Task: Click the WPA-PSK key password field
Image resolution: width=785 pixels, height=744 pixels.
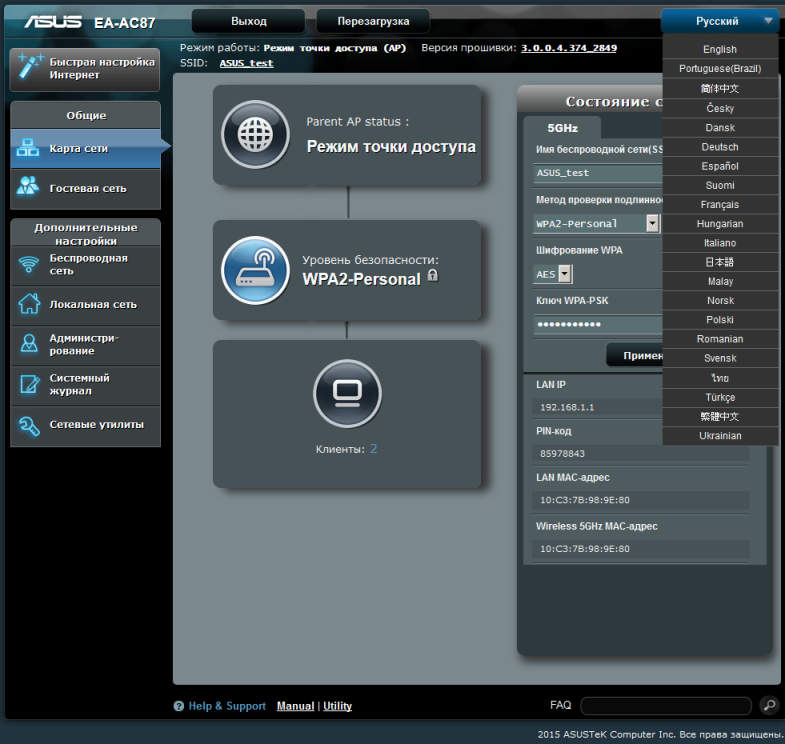Action: [x=598, y=324]
